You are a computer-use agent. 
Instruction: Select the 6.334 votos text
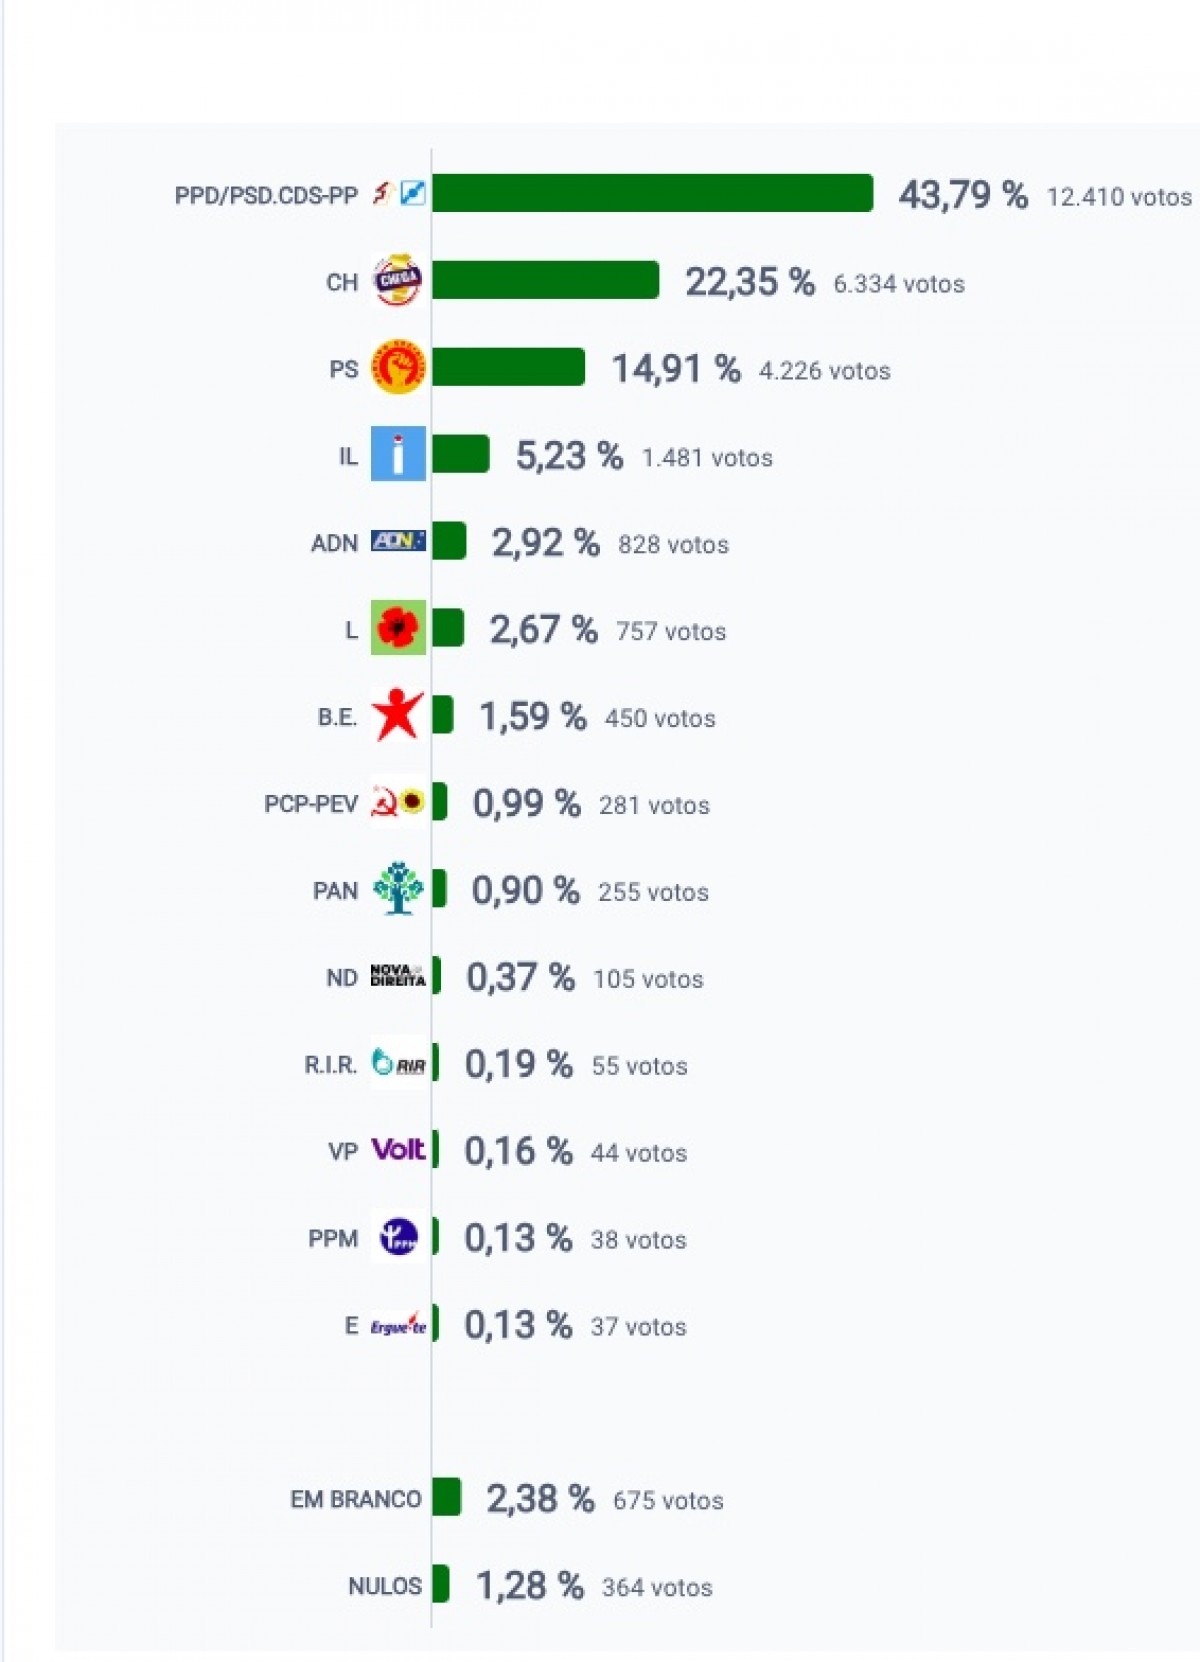[x=899, y=284]
